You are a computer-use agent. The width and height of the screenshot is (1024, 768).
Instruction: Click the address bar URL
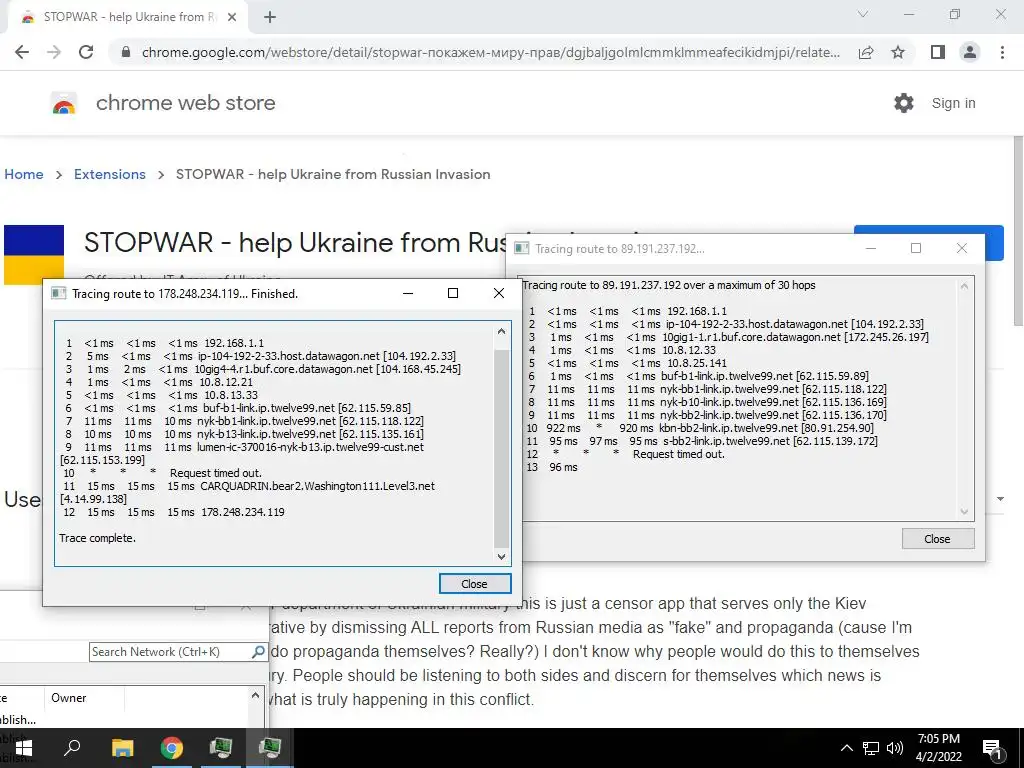coord(490,52)
